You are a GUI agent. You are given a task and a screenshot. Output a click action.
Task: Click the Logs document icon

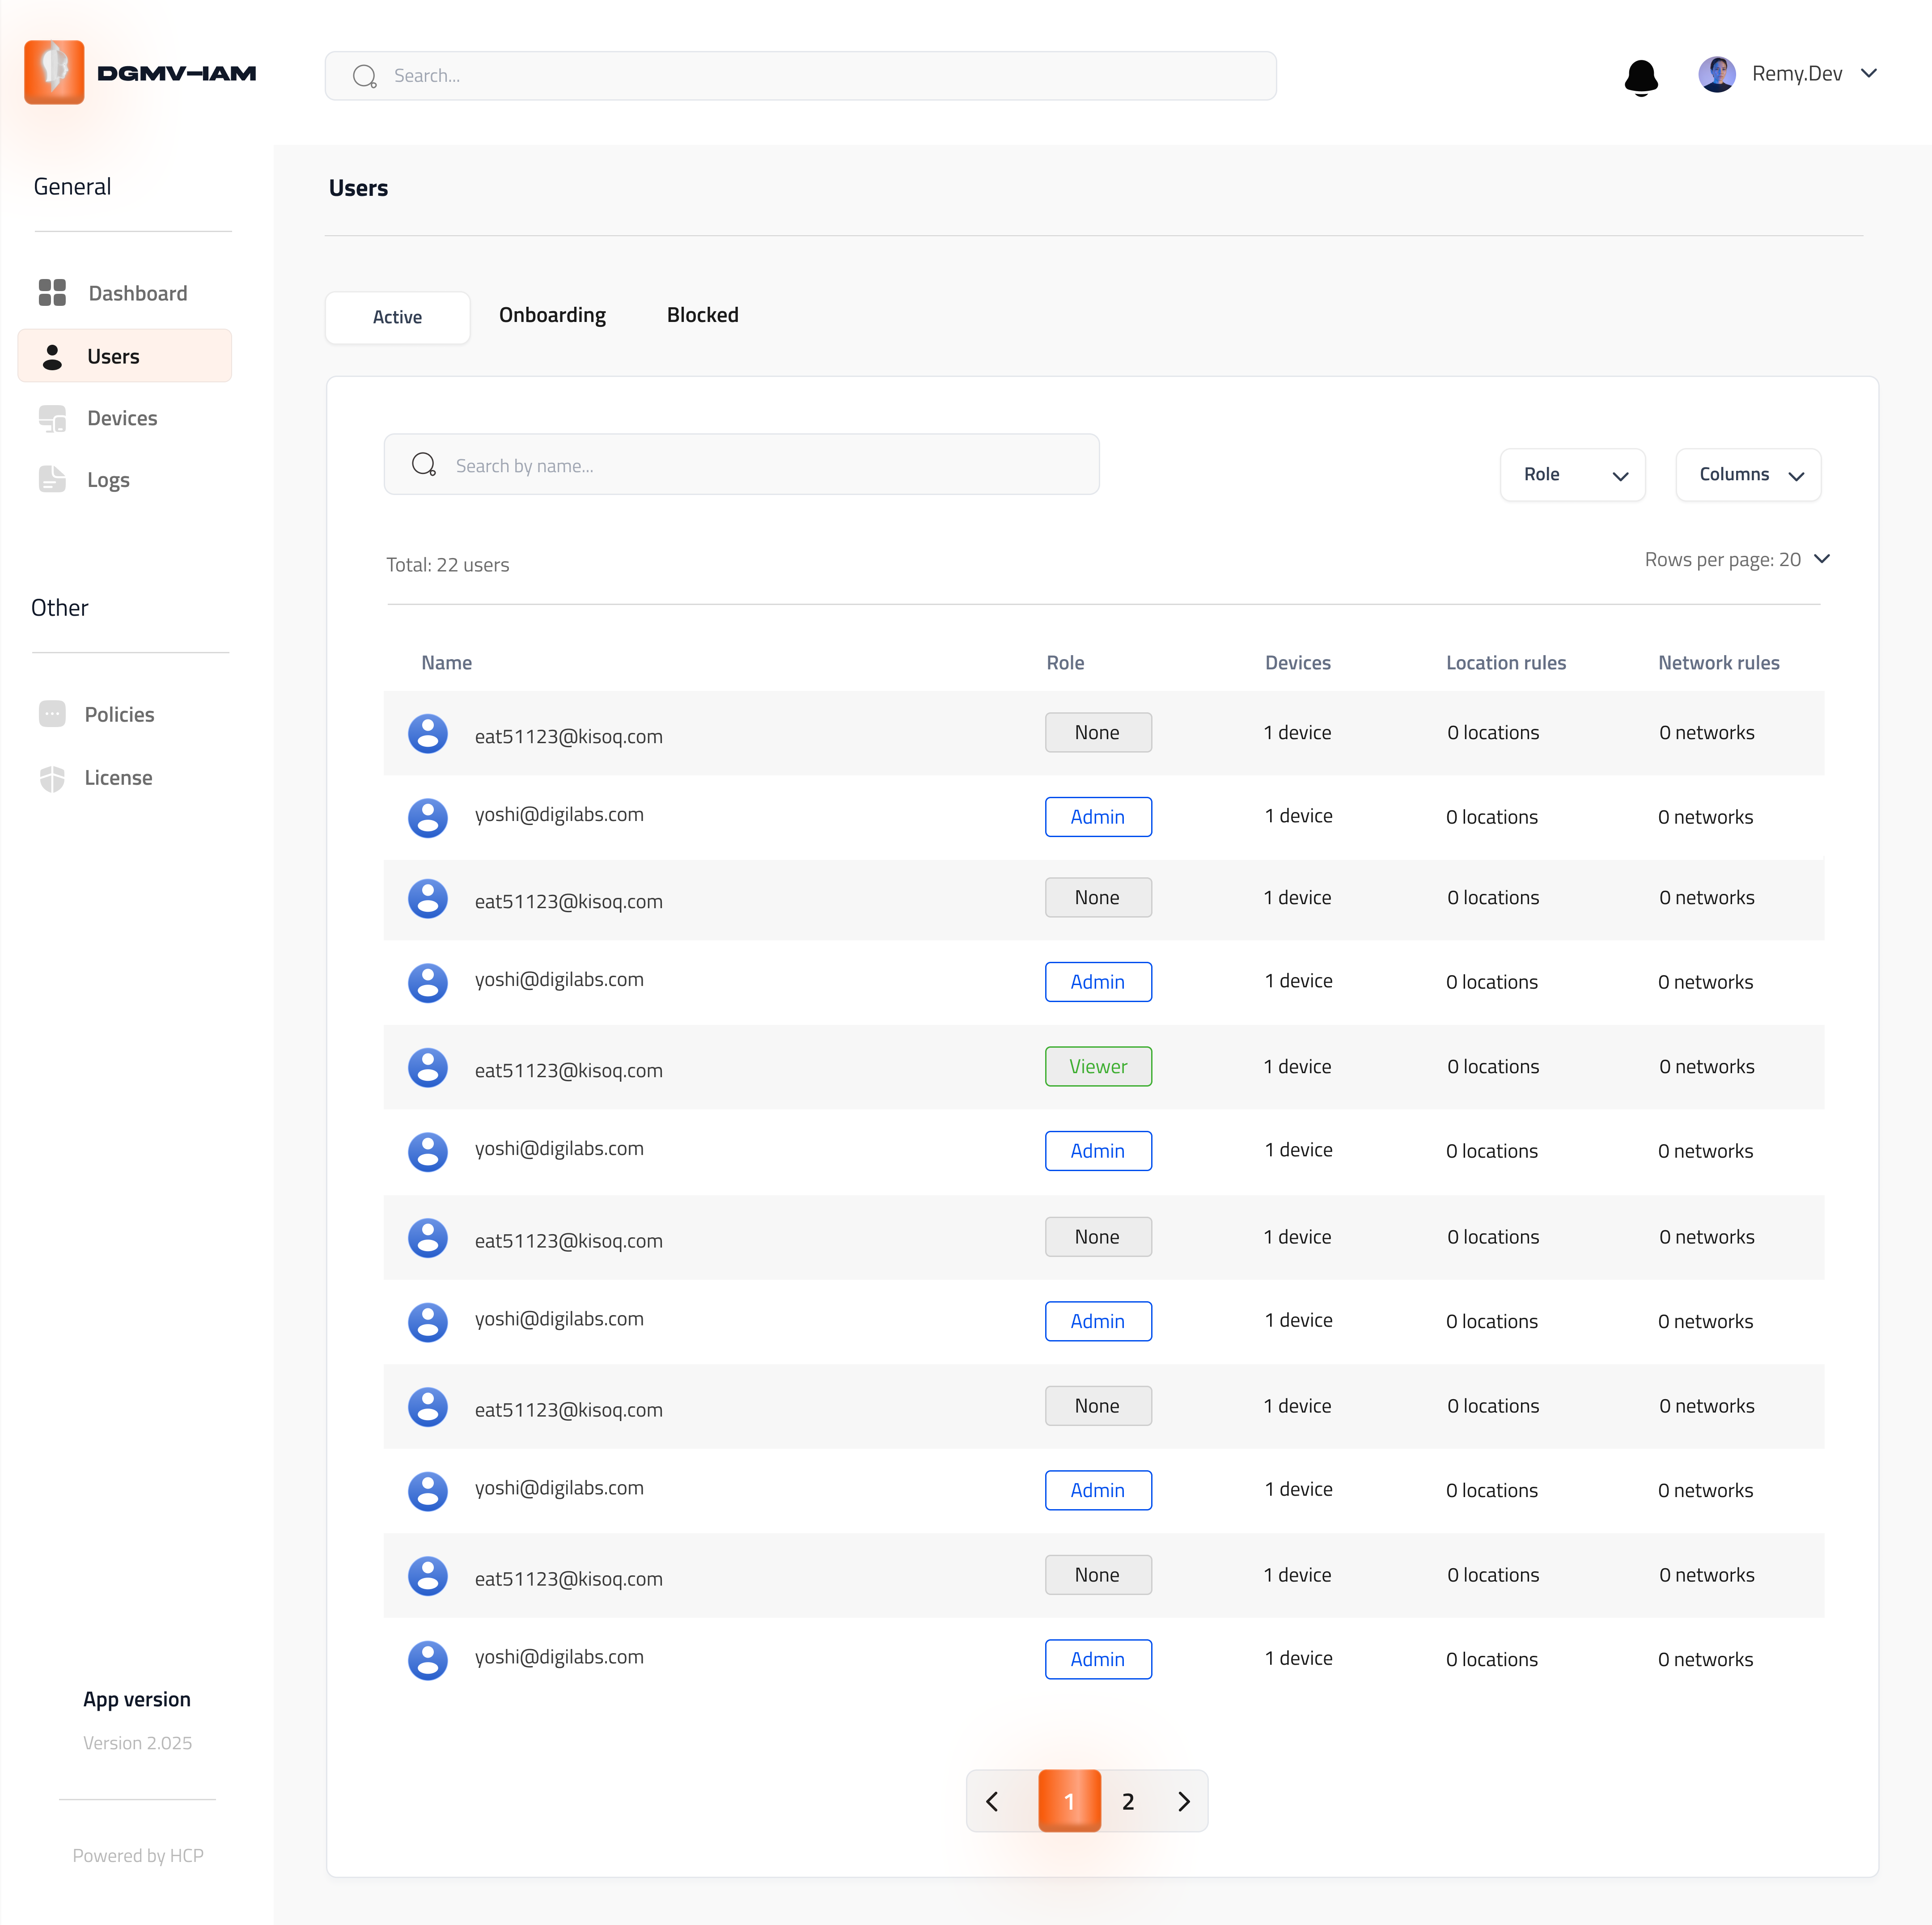(x=52, y=479)
